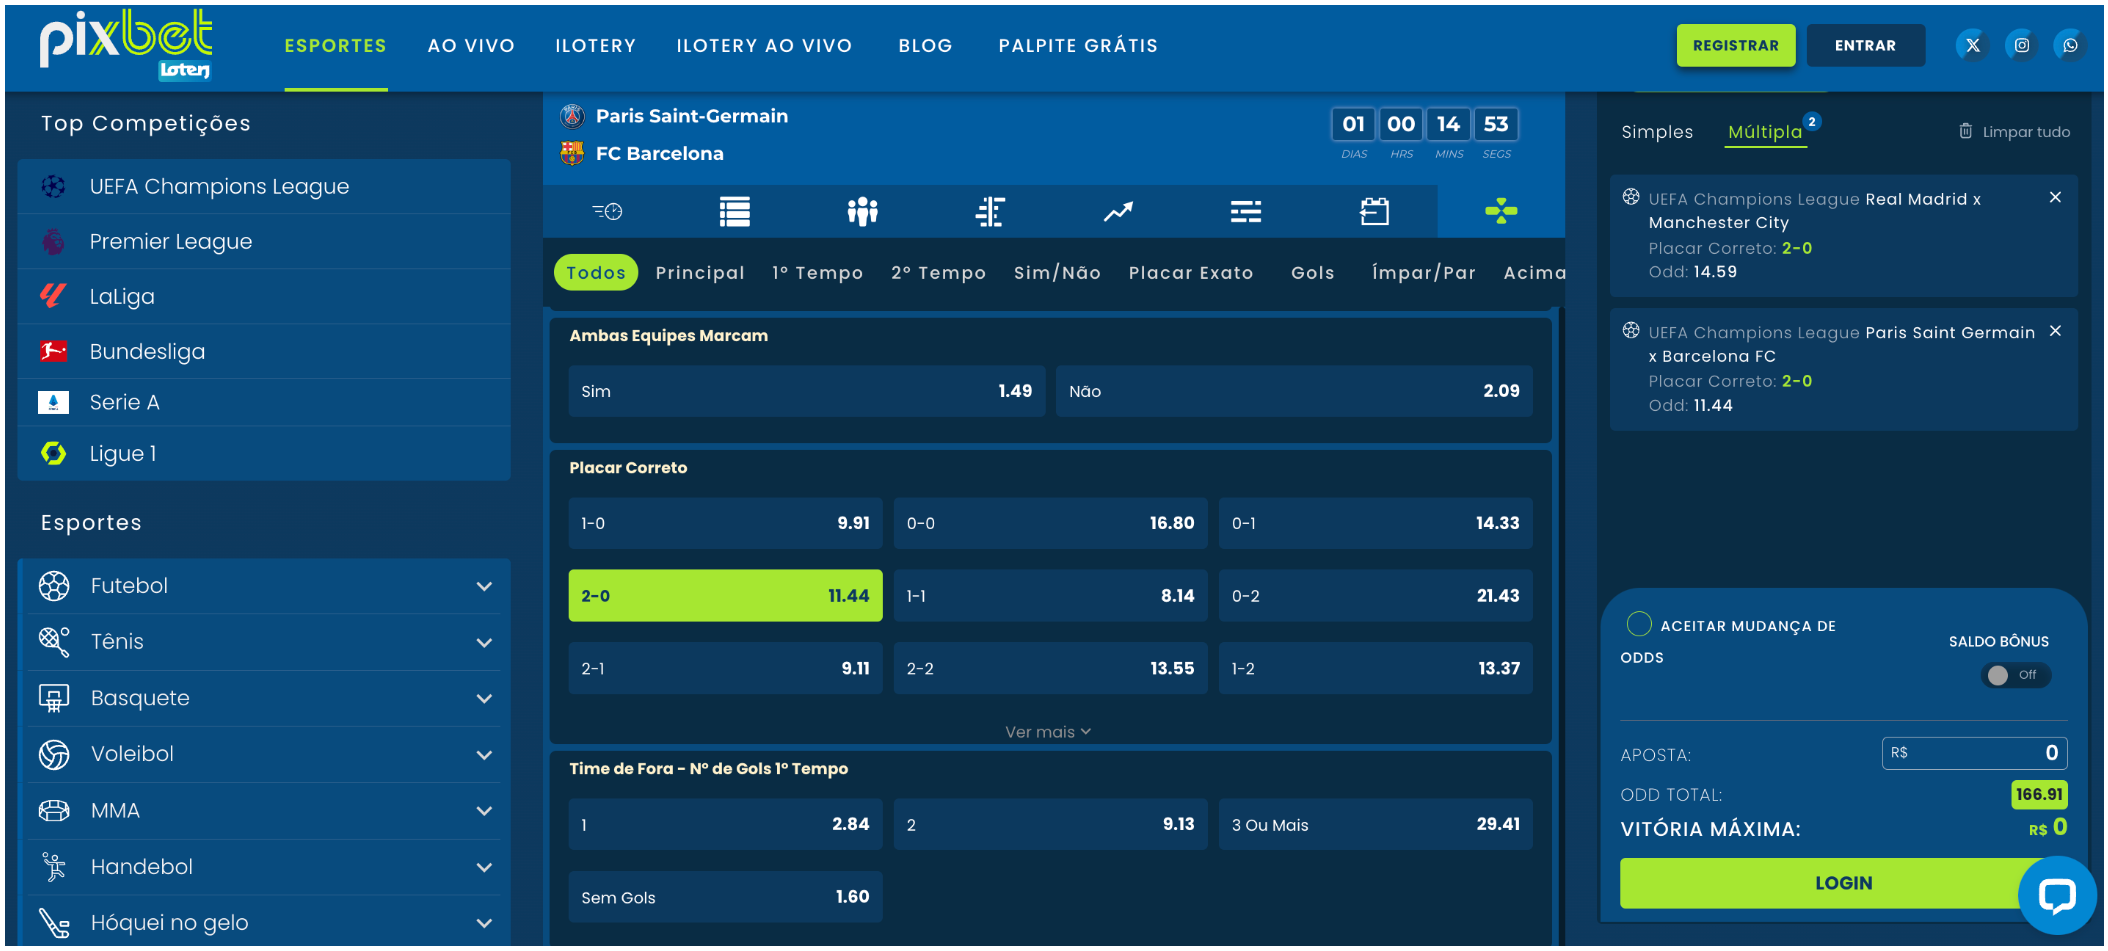The image size is (2108, 951).
Task: Open the Instagram social icon
Action: click(2022, 45)
